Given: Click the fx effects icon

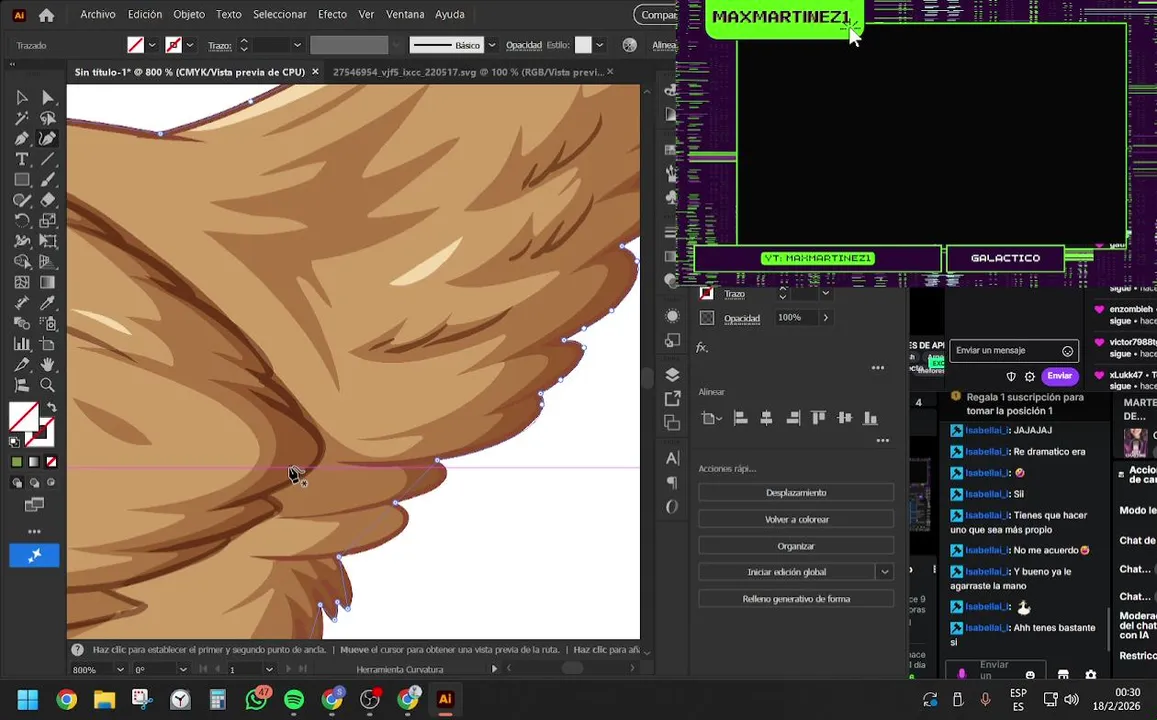Looking at the screenshot, I should pyautogui.click(x=702, y=347).
